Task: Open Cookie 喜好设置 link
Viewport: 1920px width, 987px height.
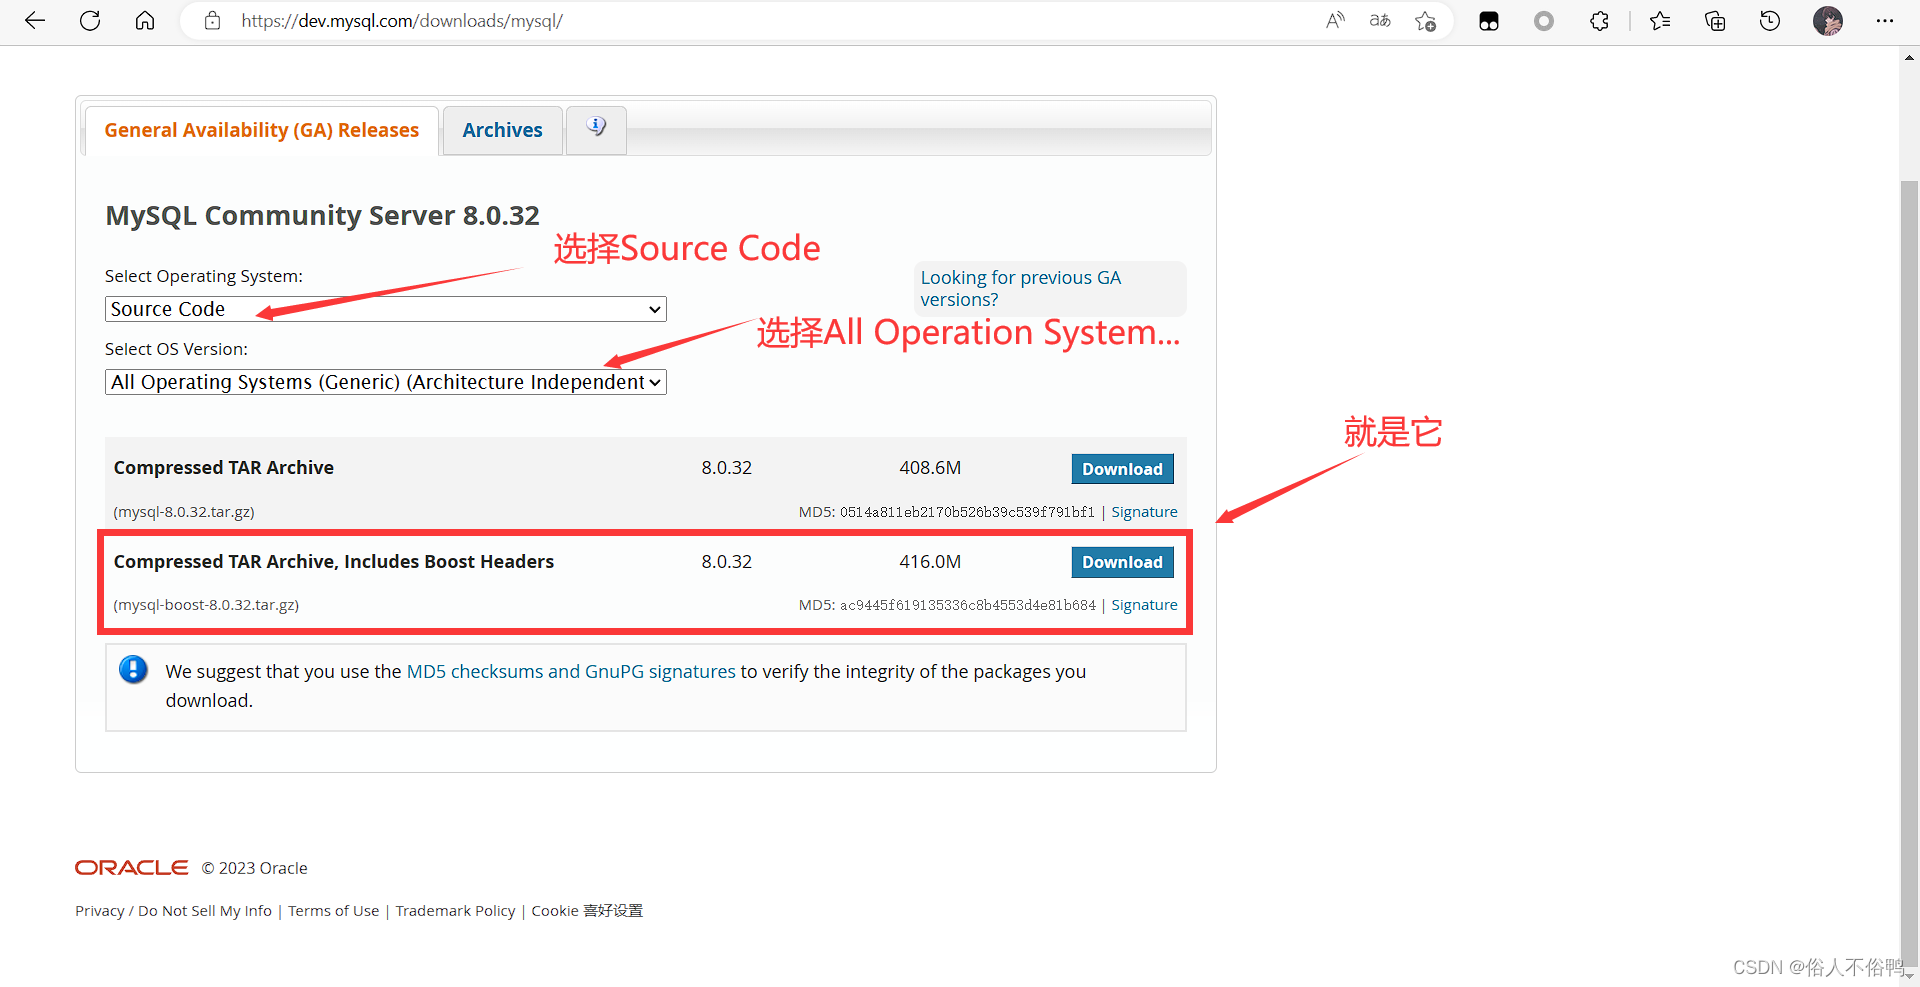Action: click(x=587, y=911)
